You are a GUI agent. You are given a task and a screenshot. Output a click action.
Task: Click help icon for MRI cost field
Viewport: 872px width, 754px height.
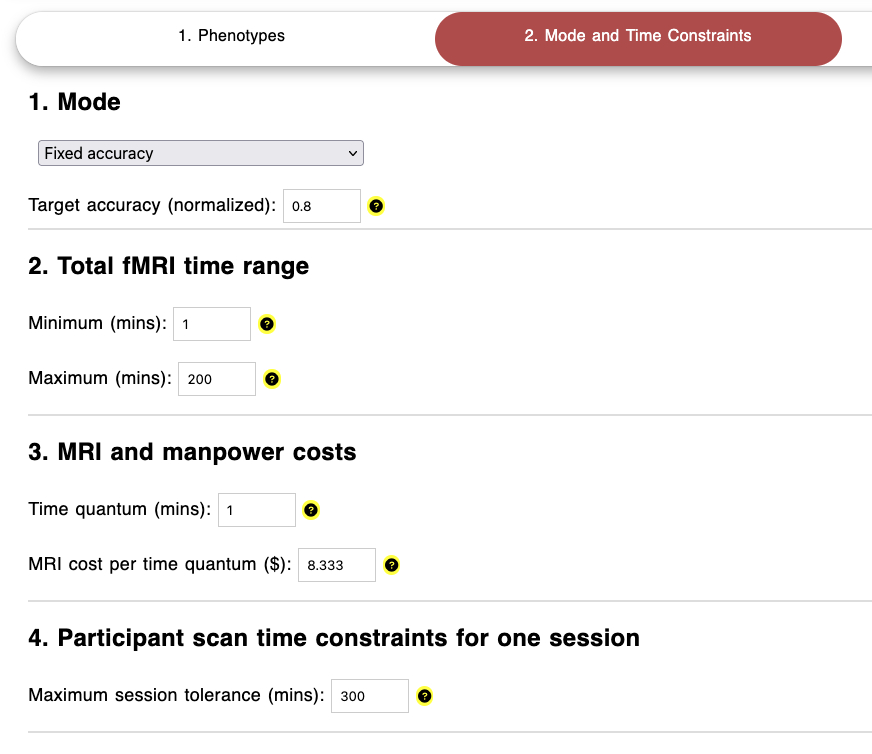tap(392, 565)
